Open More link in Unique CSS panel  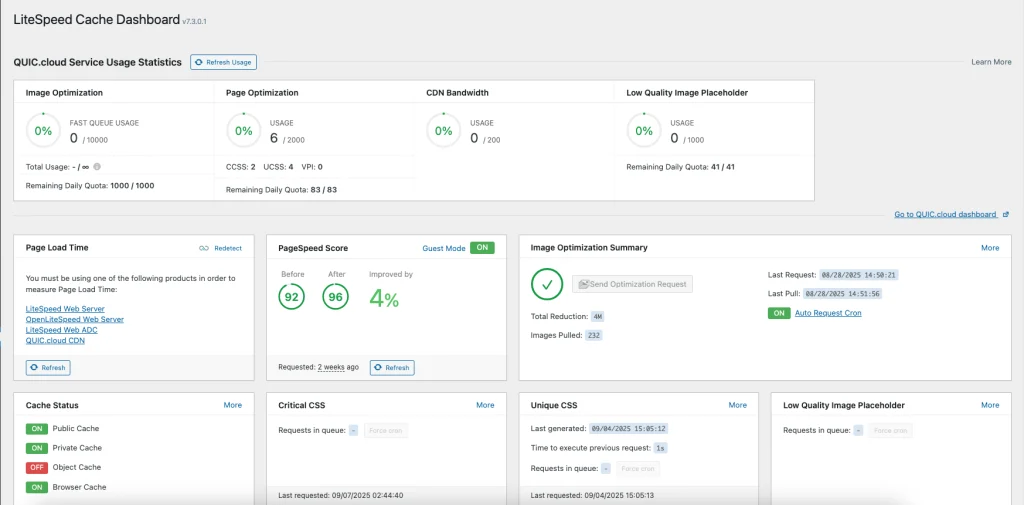click(737, 405)
